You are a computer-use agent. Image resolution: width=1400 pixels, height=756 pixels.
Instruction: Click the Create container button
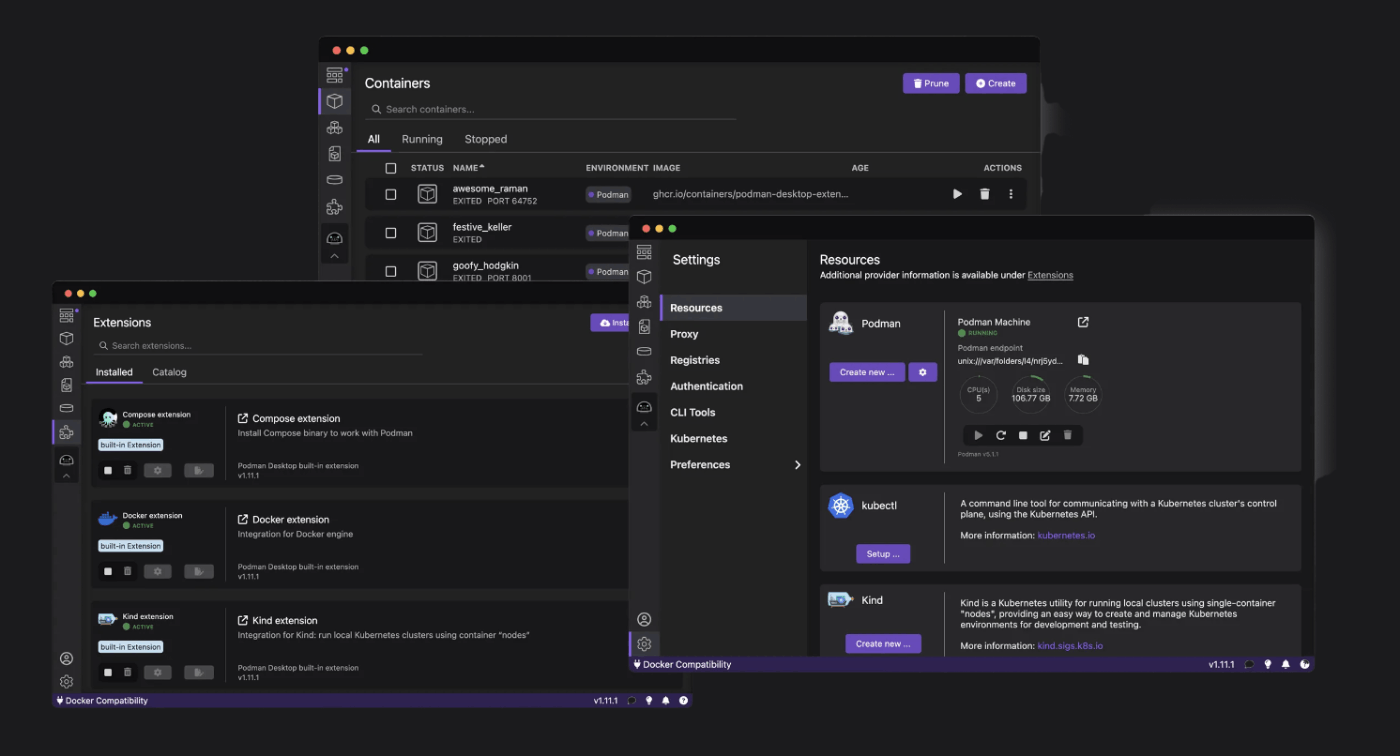(x=996, y=83)
